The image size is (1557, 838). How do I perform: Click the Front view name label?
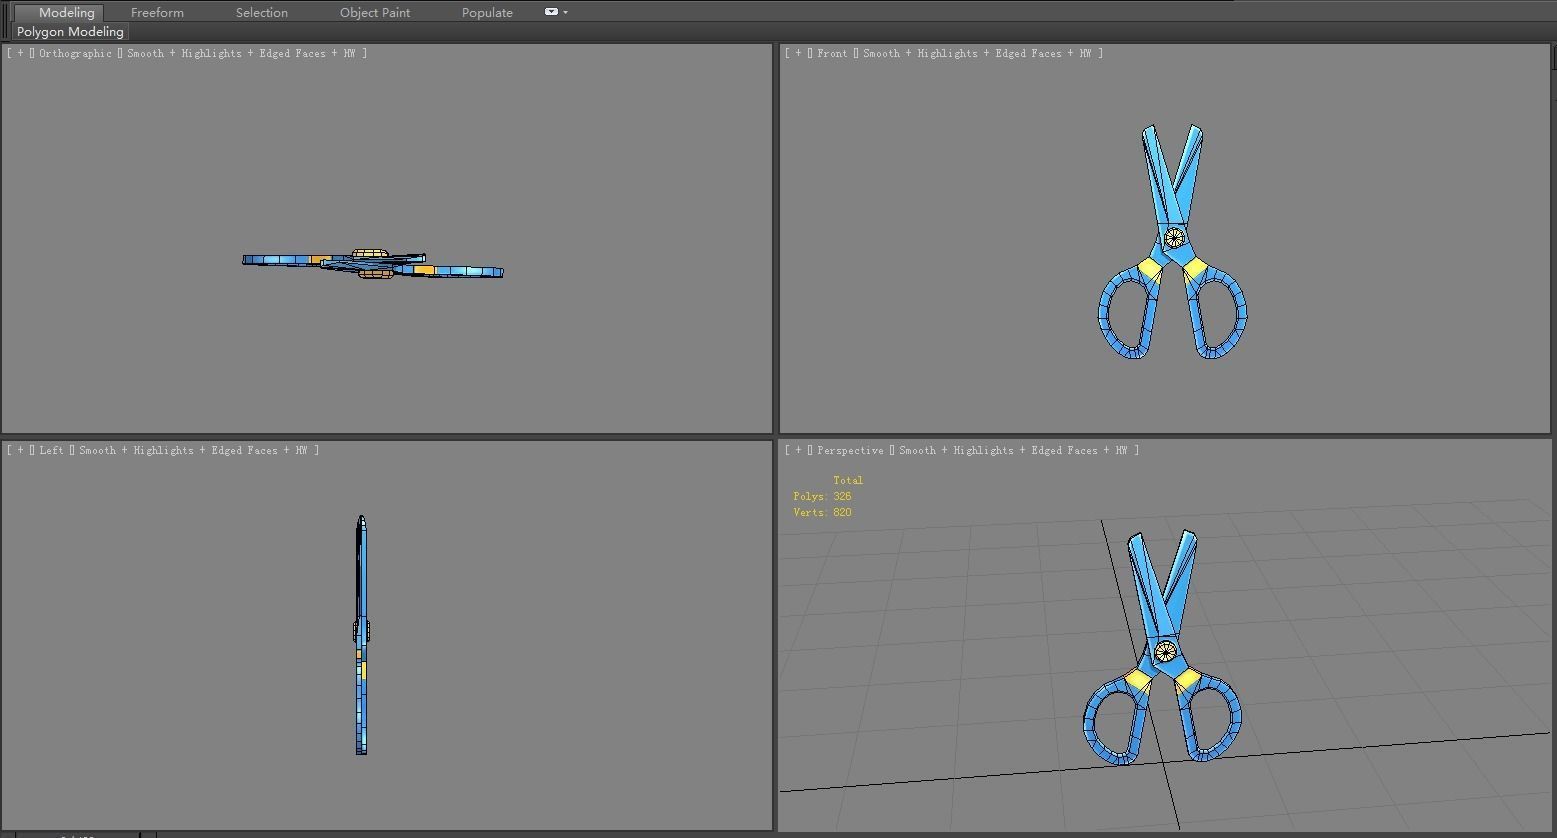(832, 54)
